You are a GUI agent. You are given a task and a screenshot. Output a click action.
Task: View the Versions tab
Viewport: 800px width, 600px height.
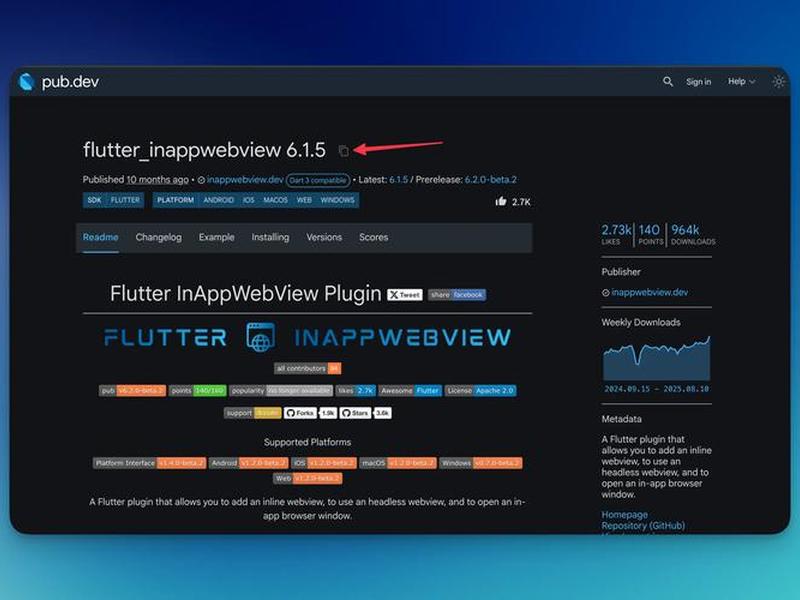324,237
